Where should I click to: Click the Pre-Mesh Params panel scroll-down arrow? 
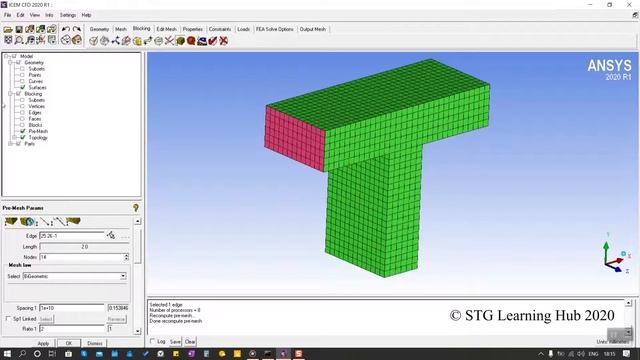click(x=138, y=331)
